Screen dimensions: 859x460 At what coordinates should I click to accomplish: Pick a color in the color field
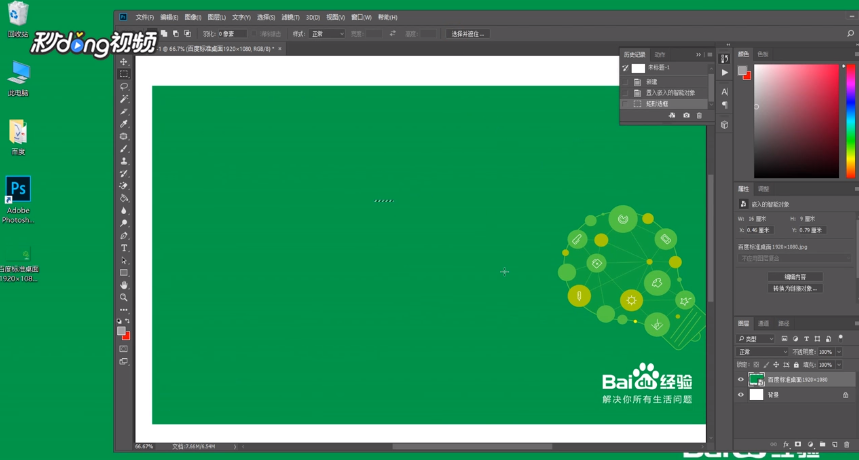796,121
